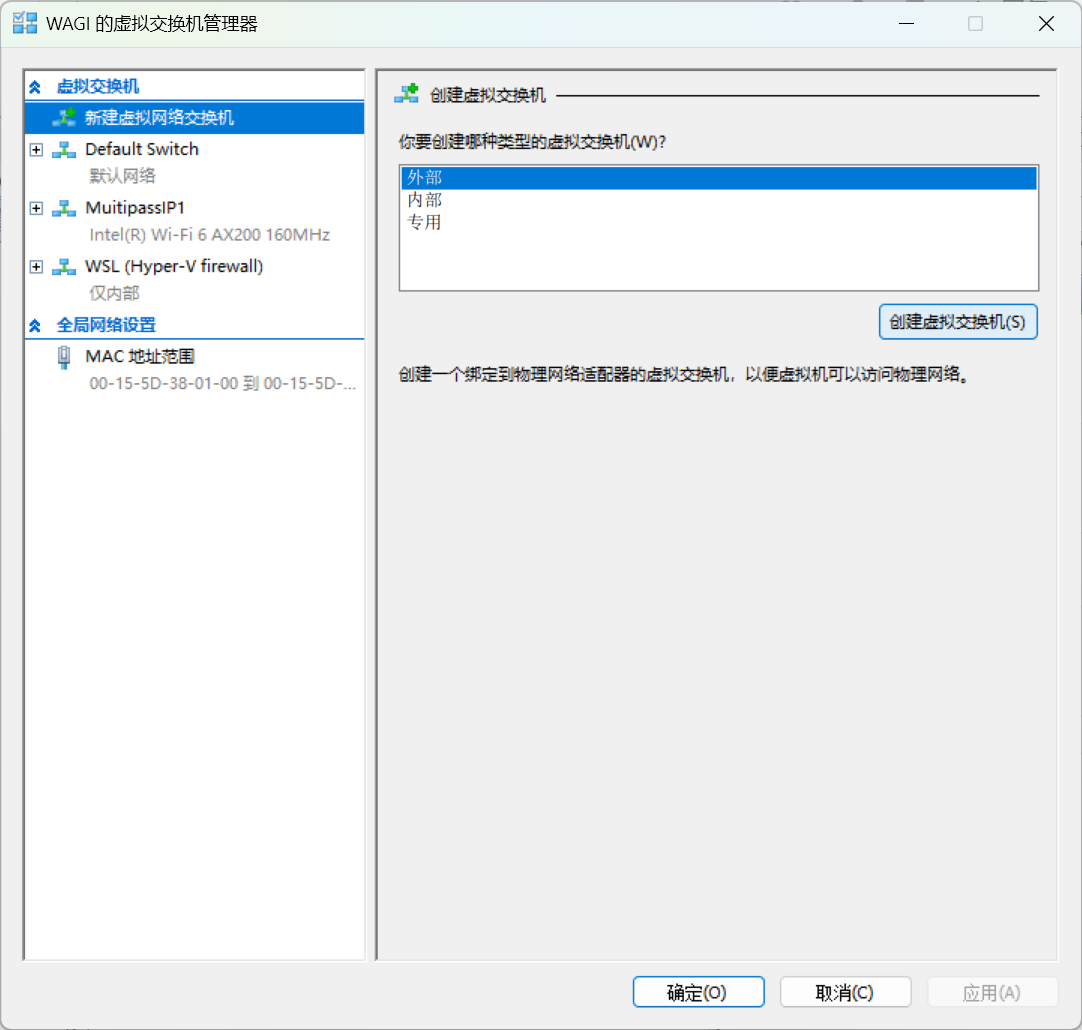
Task: Click the WSL (Hyper-V firewall) switch icon
Action: (64, 267)
